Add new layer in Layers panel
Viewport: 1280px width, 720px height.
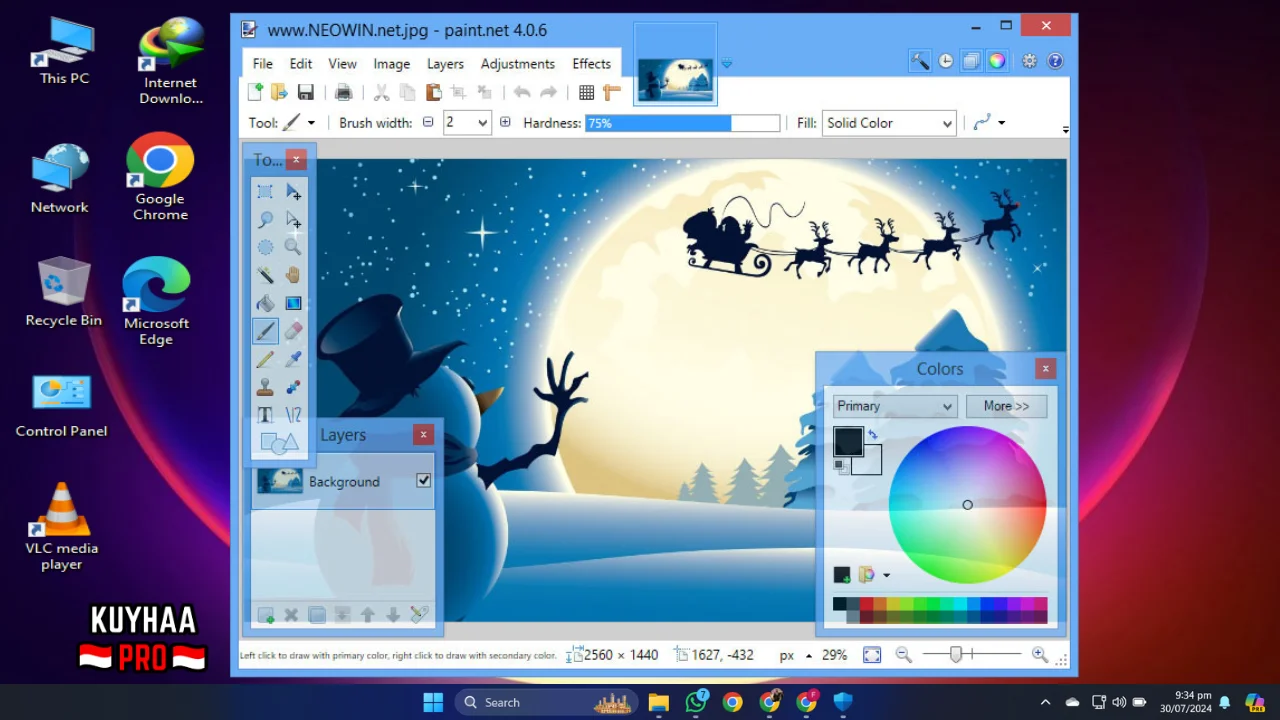pyautogui.click(x=266, y=615)
